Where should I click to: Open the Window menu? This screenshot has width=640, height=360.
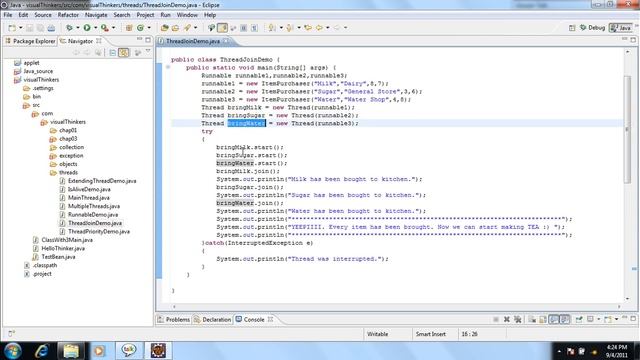pyautogui.click(x=187, y=15)
